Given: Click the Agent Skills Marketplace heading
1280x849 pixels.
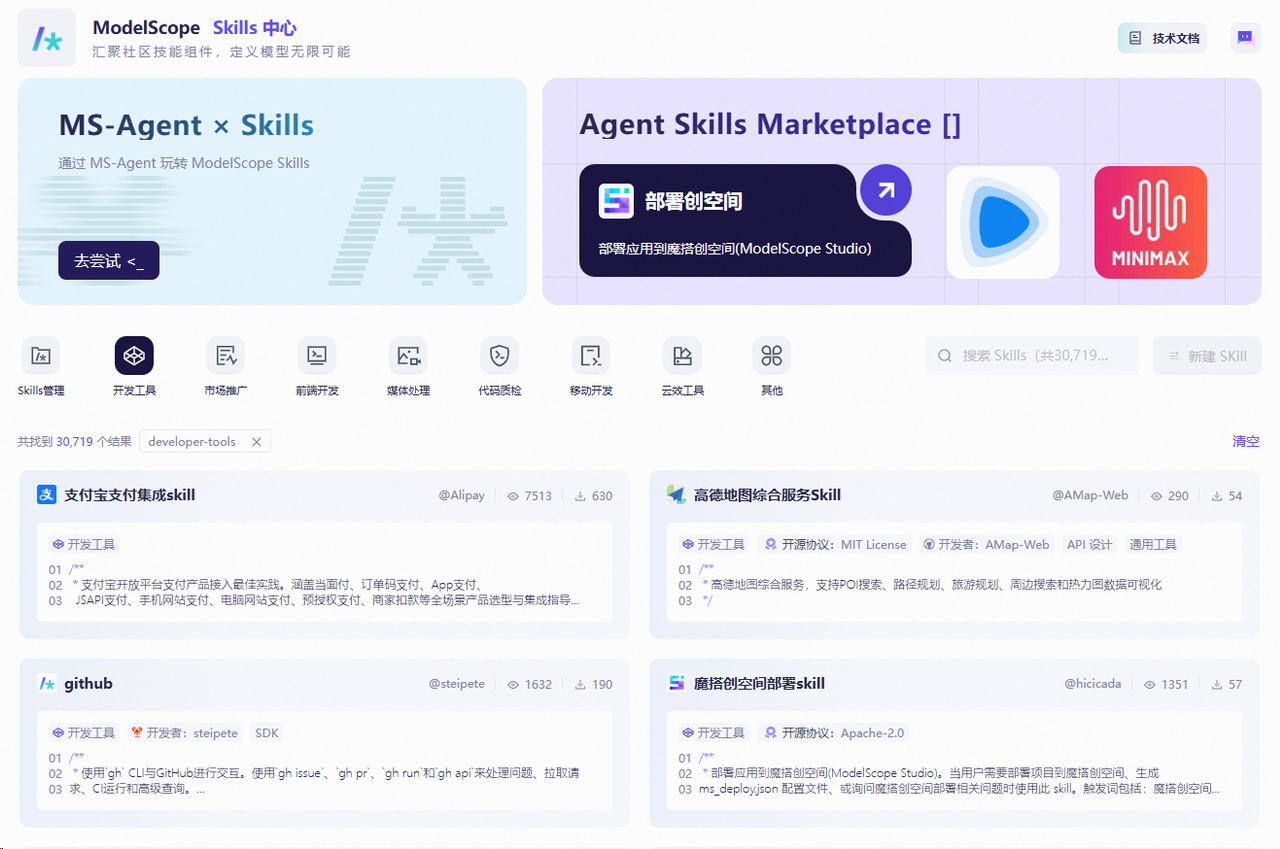Looking at the screenshot, I should 770,124.
